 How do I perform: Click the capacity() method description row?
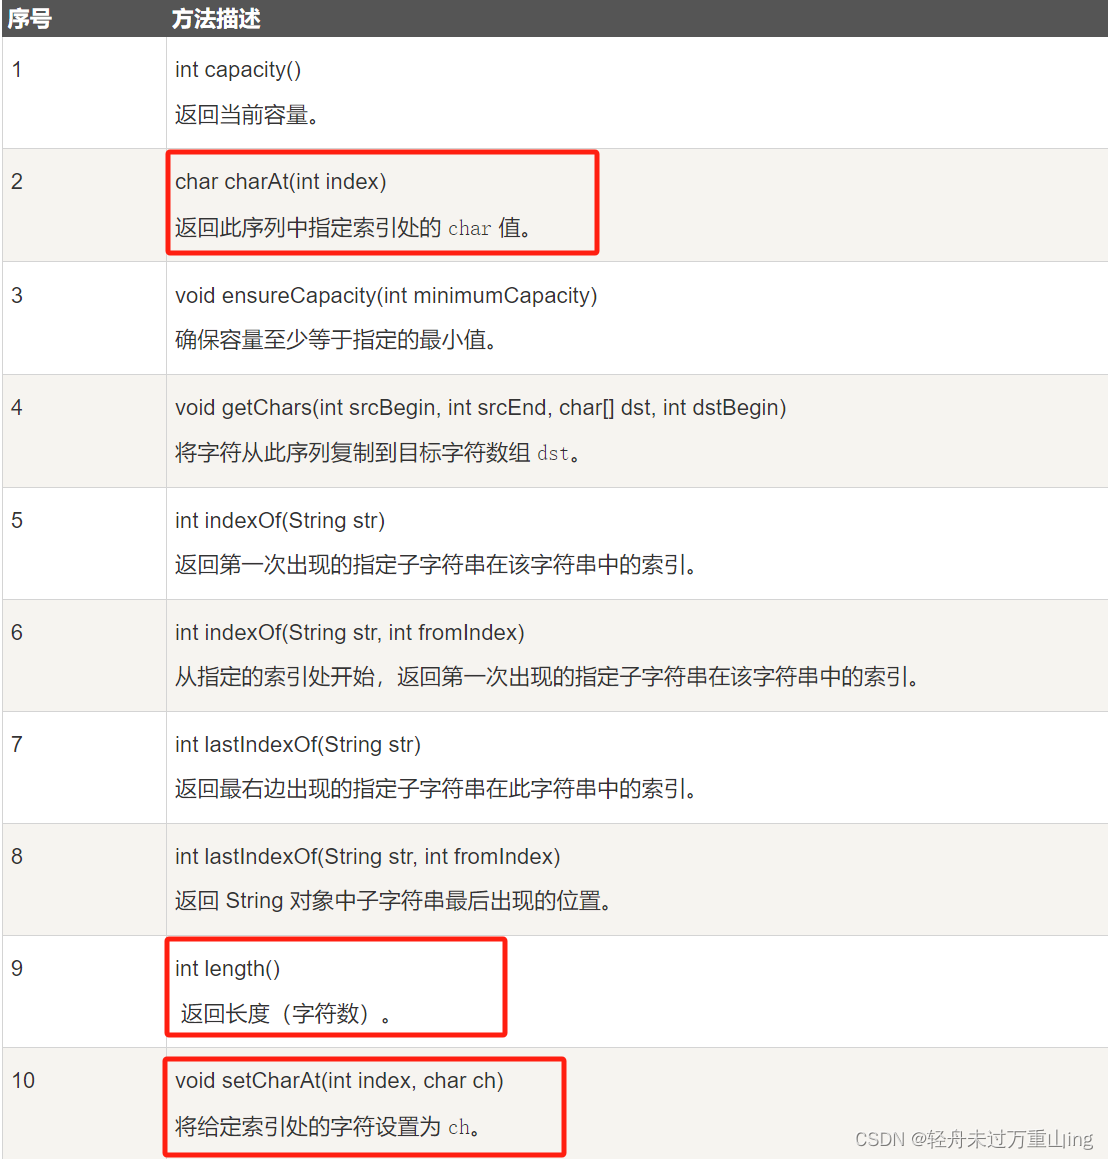[238, 69]
